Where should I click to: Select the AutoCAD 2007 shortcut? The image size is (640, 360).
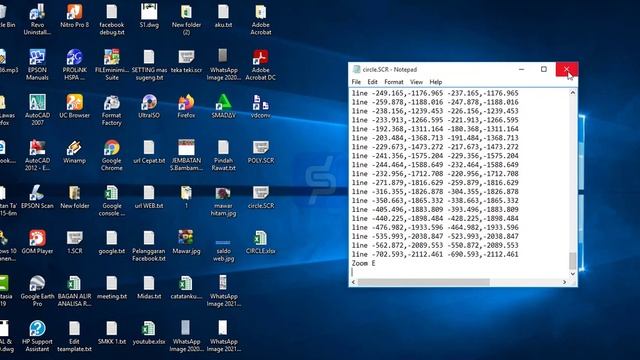tap(37, 110)
